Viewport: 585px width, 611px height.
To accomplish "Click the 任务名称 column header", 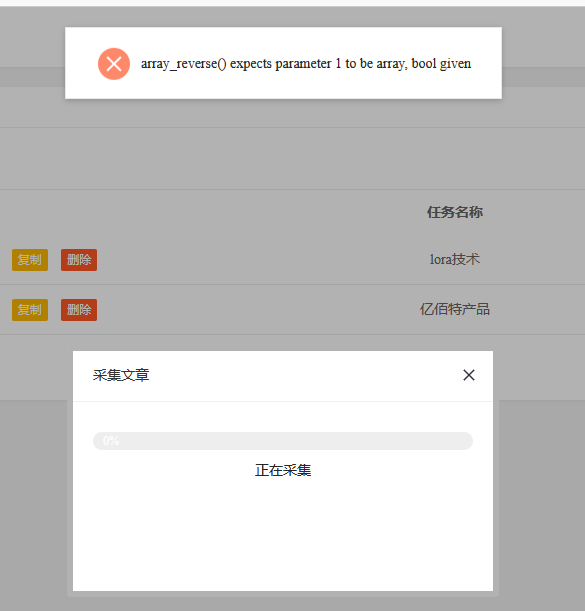I will [x=454, y=212].
